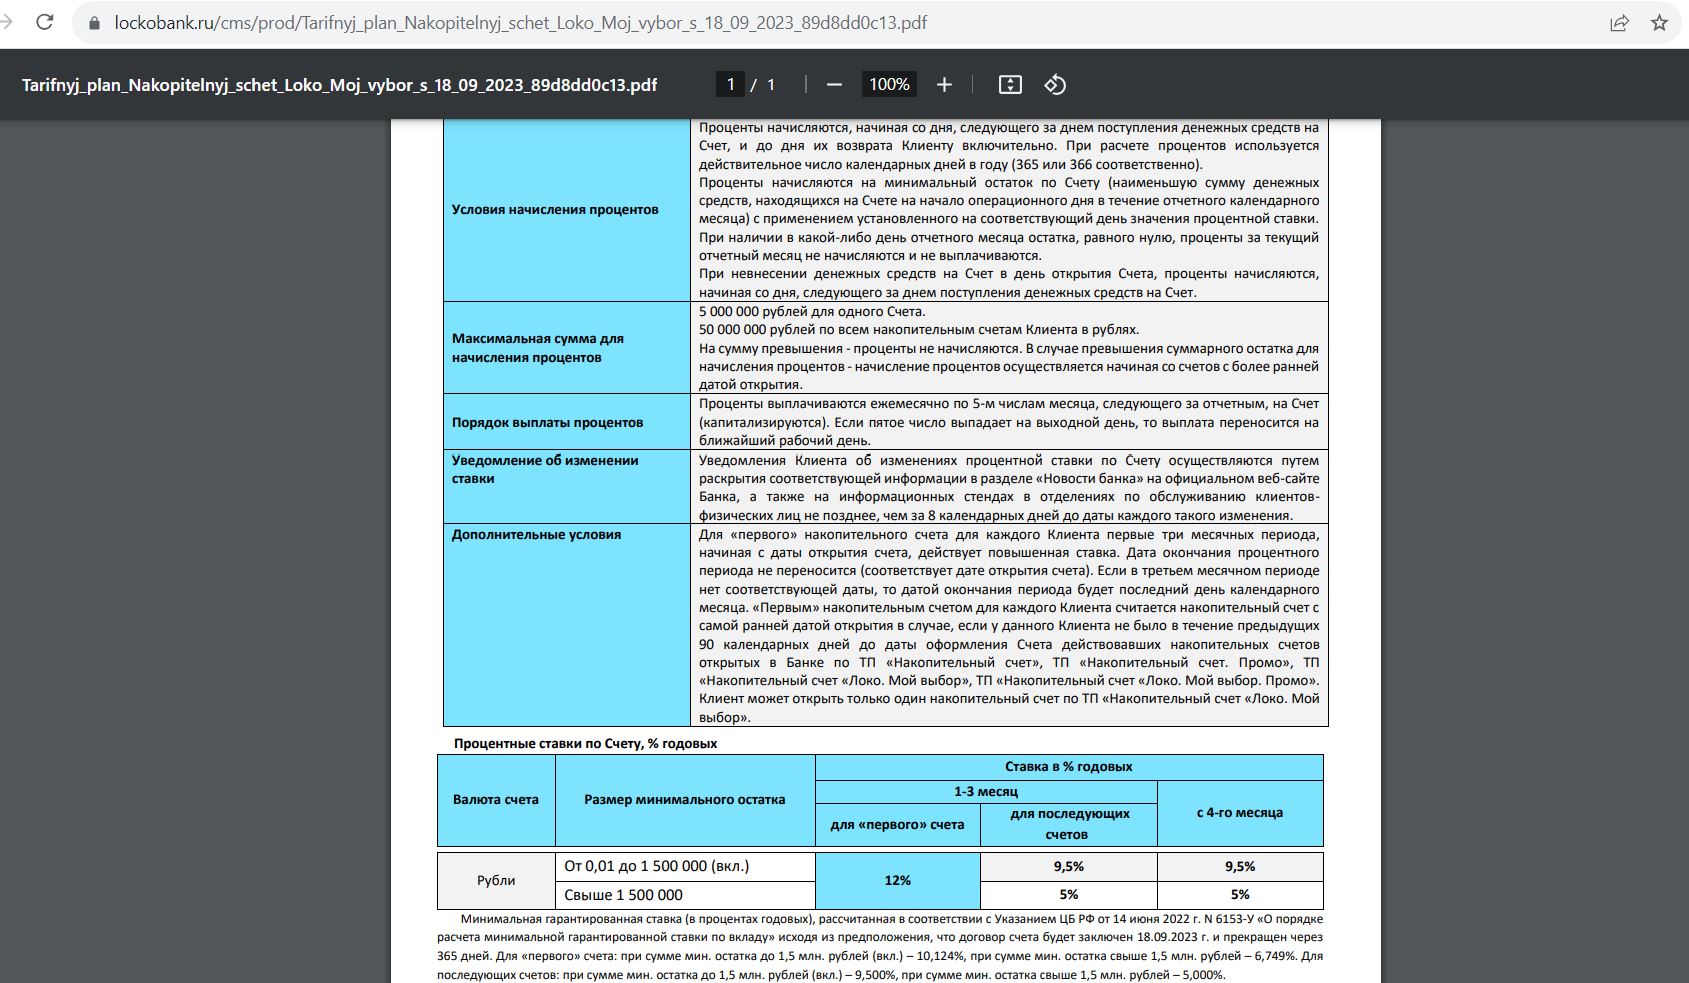
Task: Click the '1-3 месяц' header cell
Action: coord(986,791)
